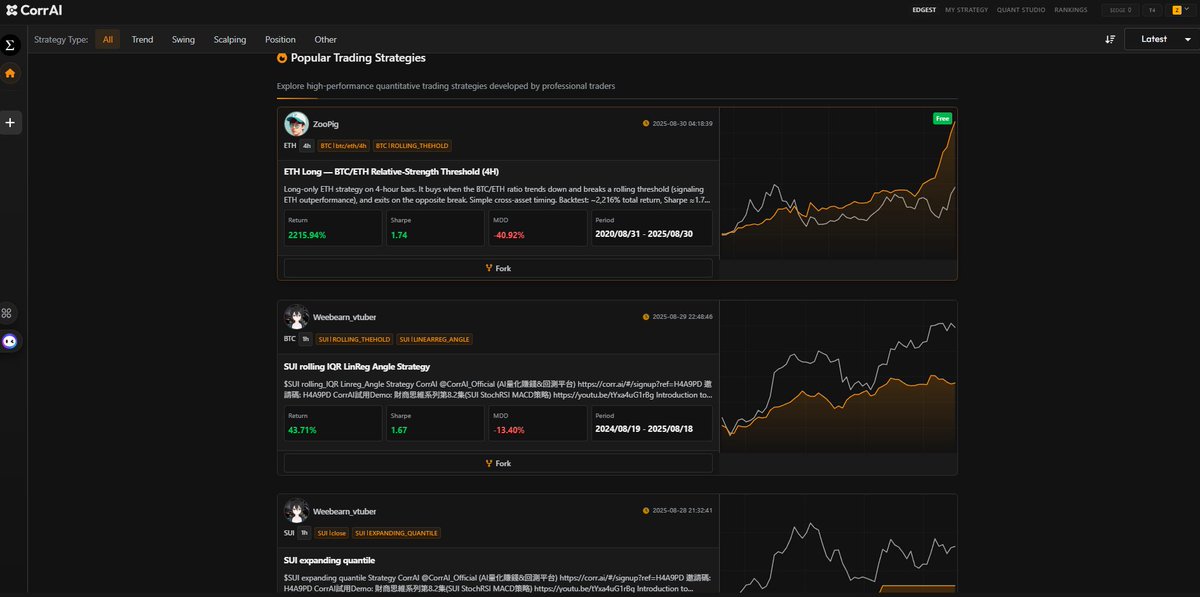This screenshot has height=597, width=1200.
Task: Click the SUI|close tag
Action: click(x=332, y=533)
